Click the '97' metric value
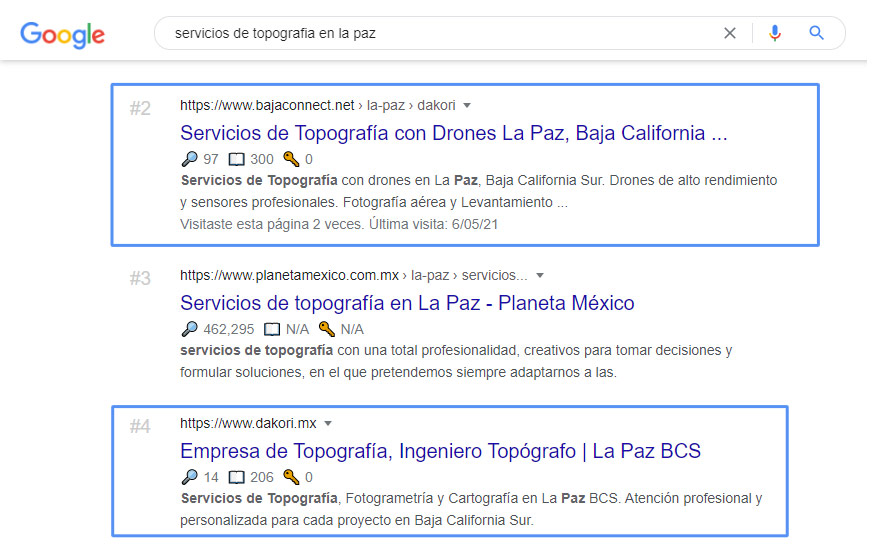 pos(211,160)
